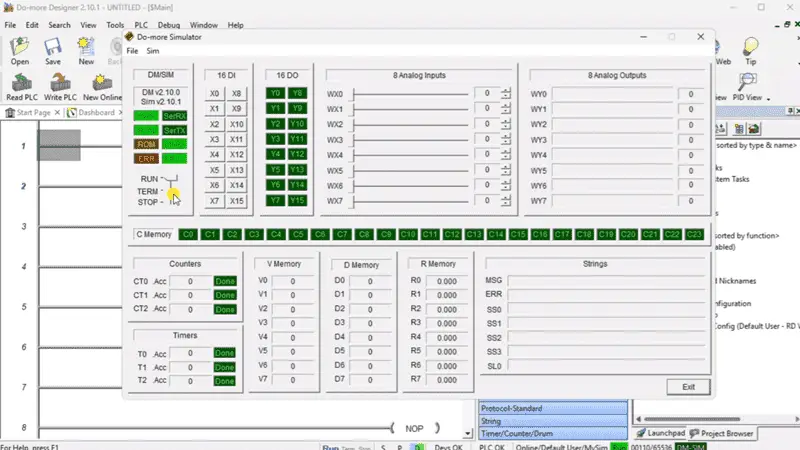Image resolution: width=800 pixels, height=450 pixels.
Task: Click digital output Y0 indicator
Action: (276, 93)
